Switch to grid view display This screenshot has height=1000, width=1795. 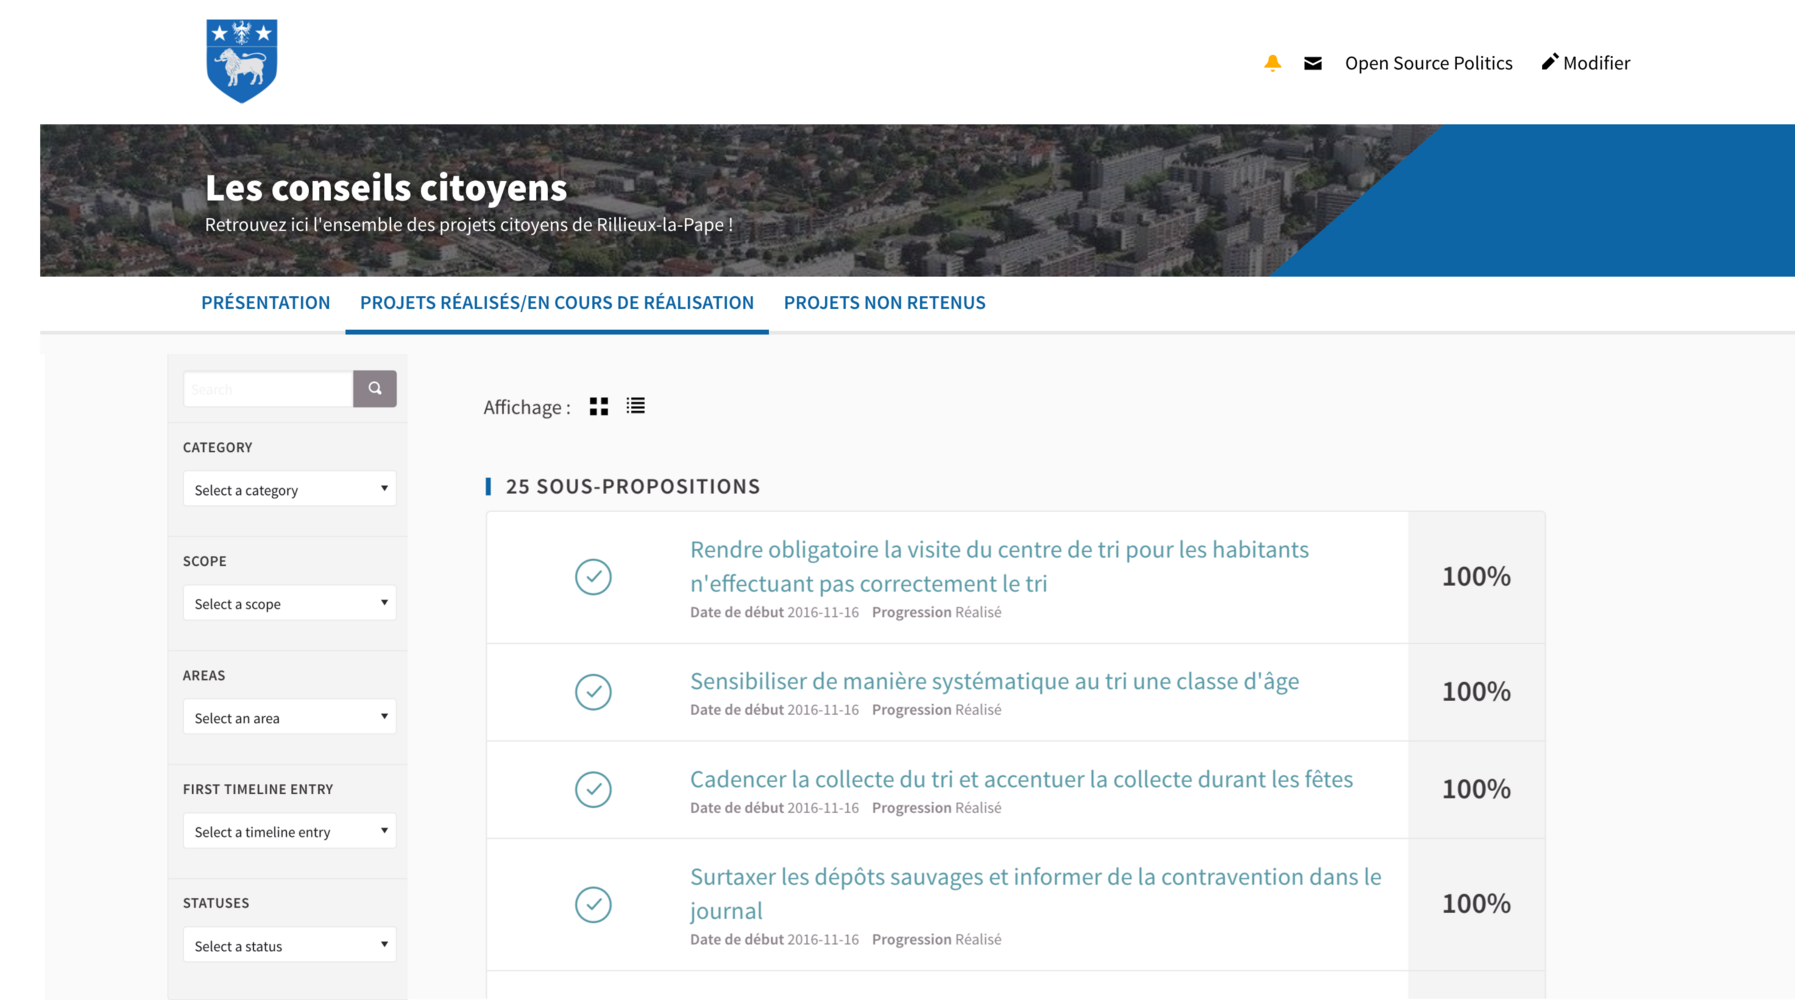599,406
